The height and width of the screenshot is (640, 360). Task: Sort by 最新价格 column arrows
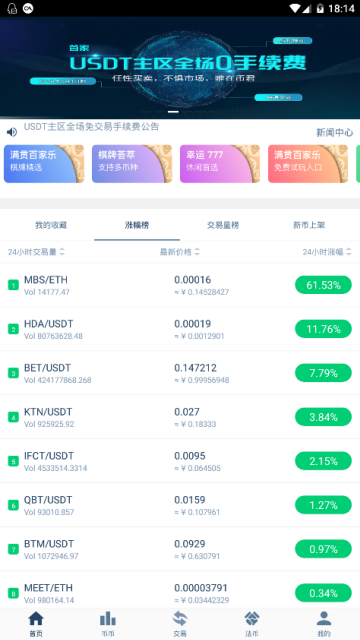click(x=197, y=252)
